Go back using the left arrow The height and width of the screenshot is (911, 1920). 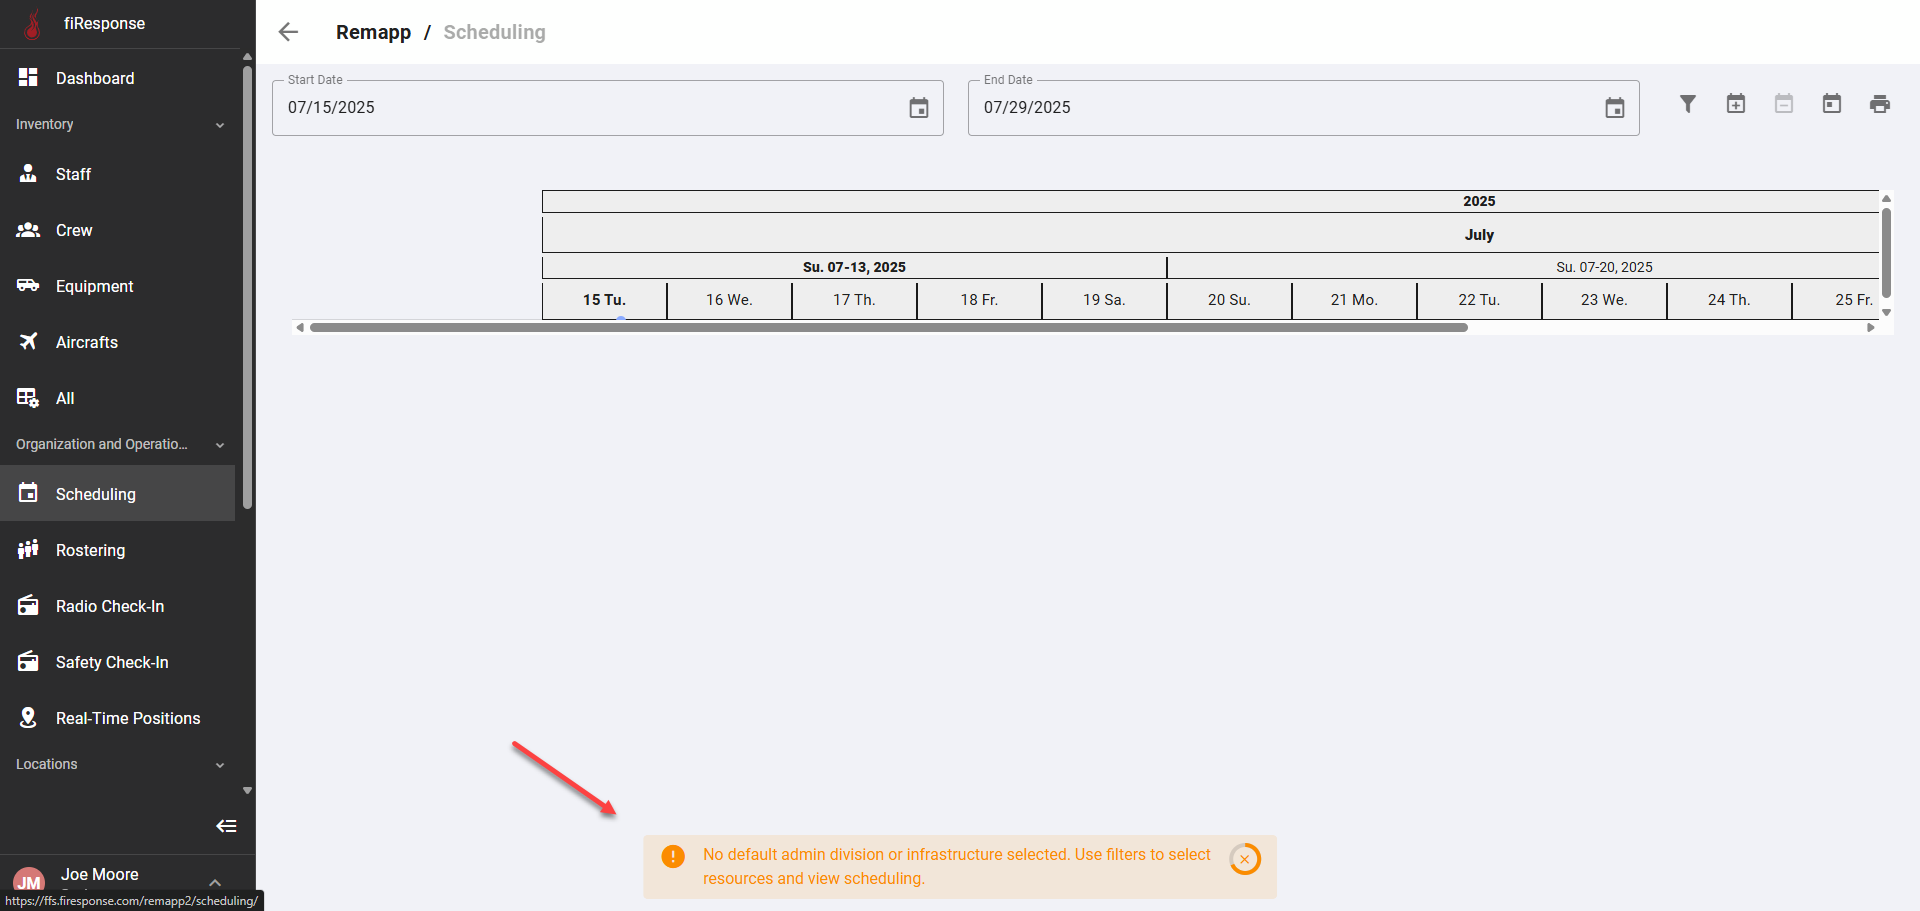pos(289,32)
